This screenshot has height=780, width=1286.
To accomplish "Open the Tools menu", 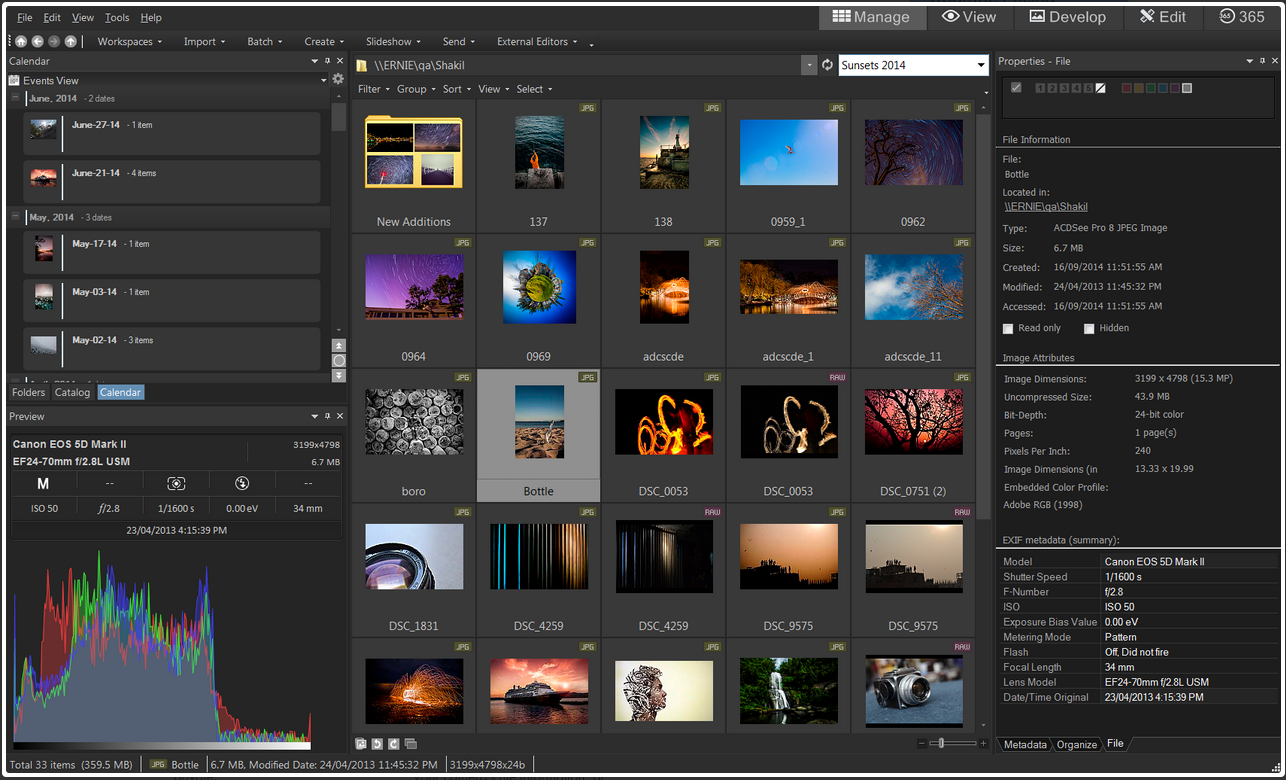I will point(117,18).
